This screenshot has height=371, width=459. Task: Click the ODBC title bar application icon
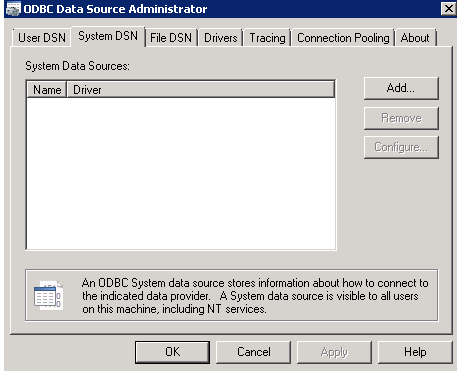(x=13, y=9)
